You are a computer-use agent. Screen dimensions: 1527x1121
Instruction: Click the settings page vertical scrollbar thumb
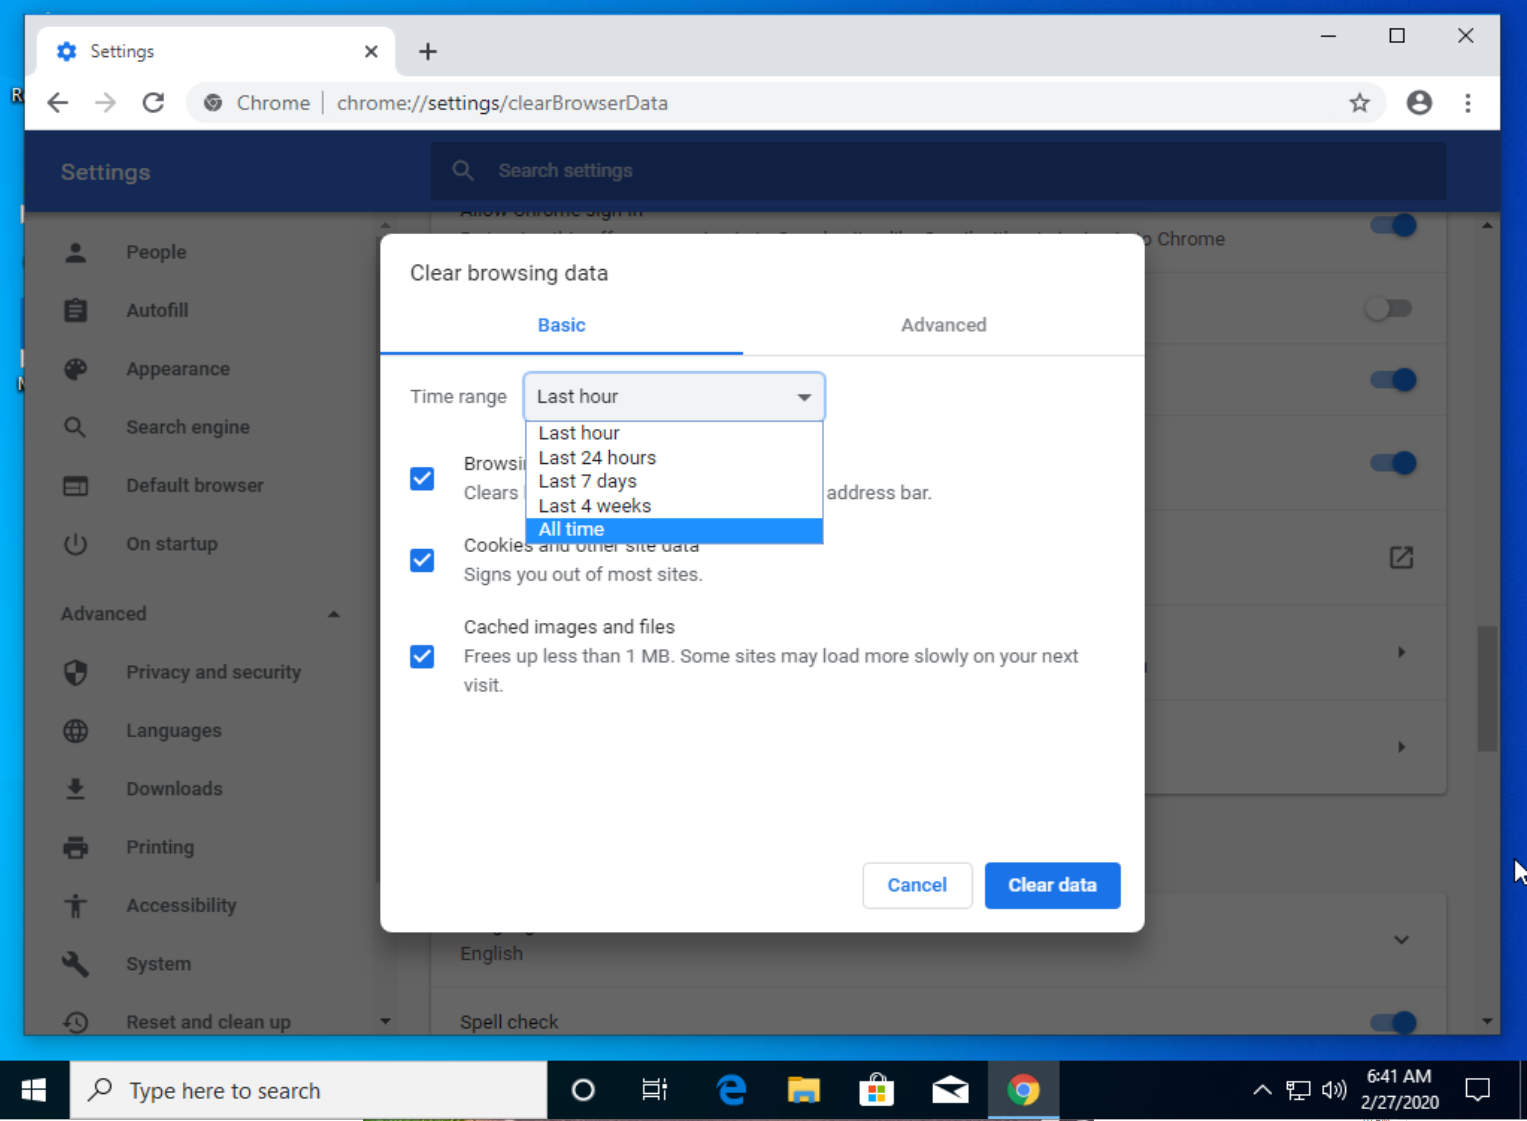pos(1487,688)
